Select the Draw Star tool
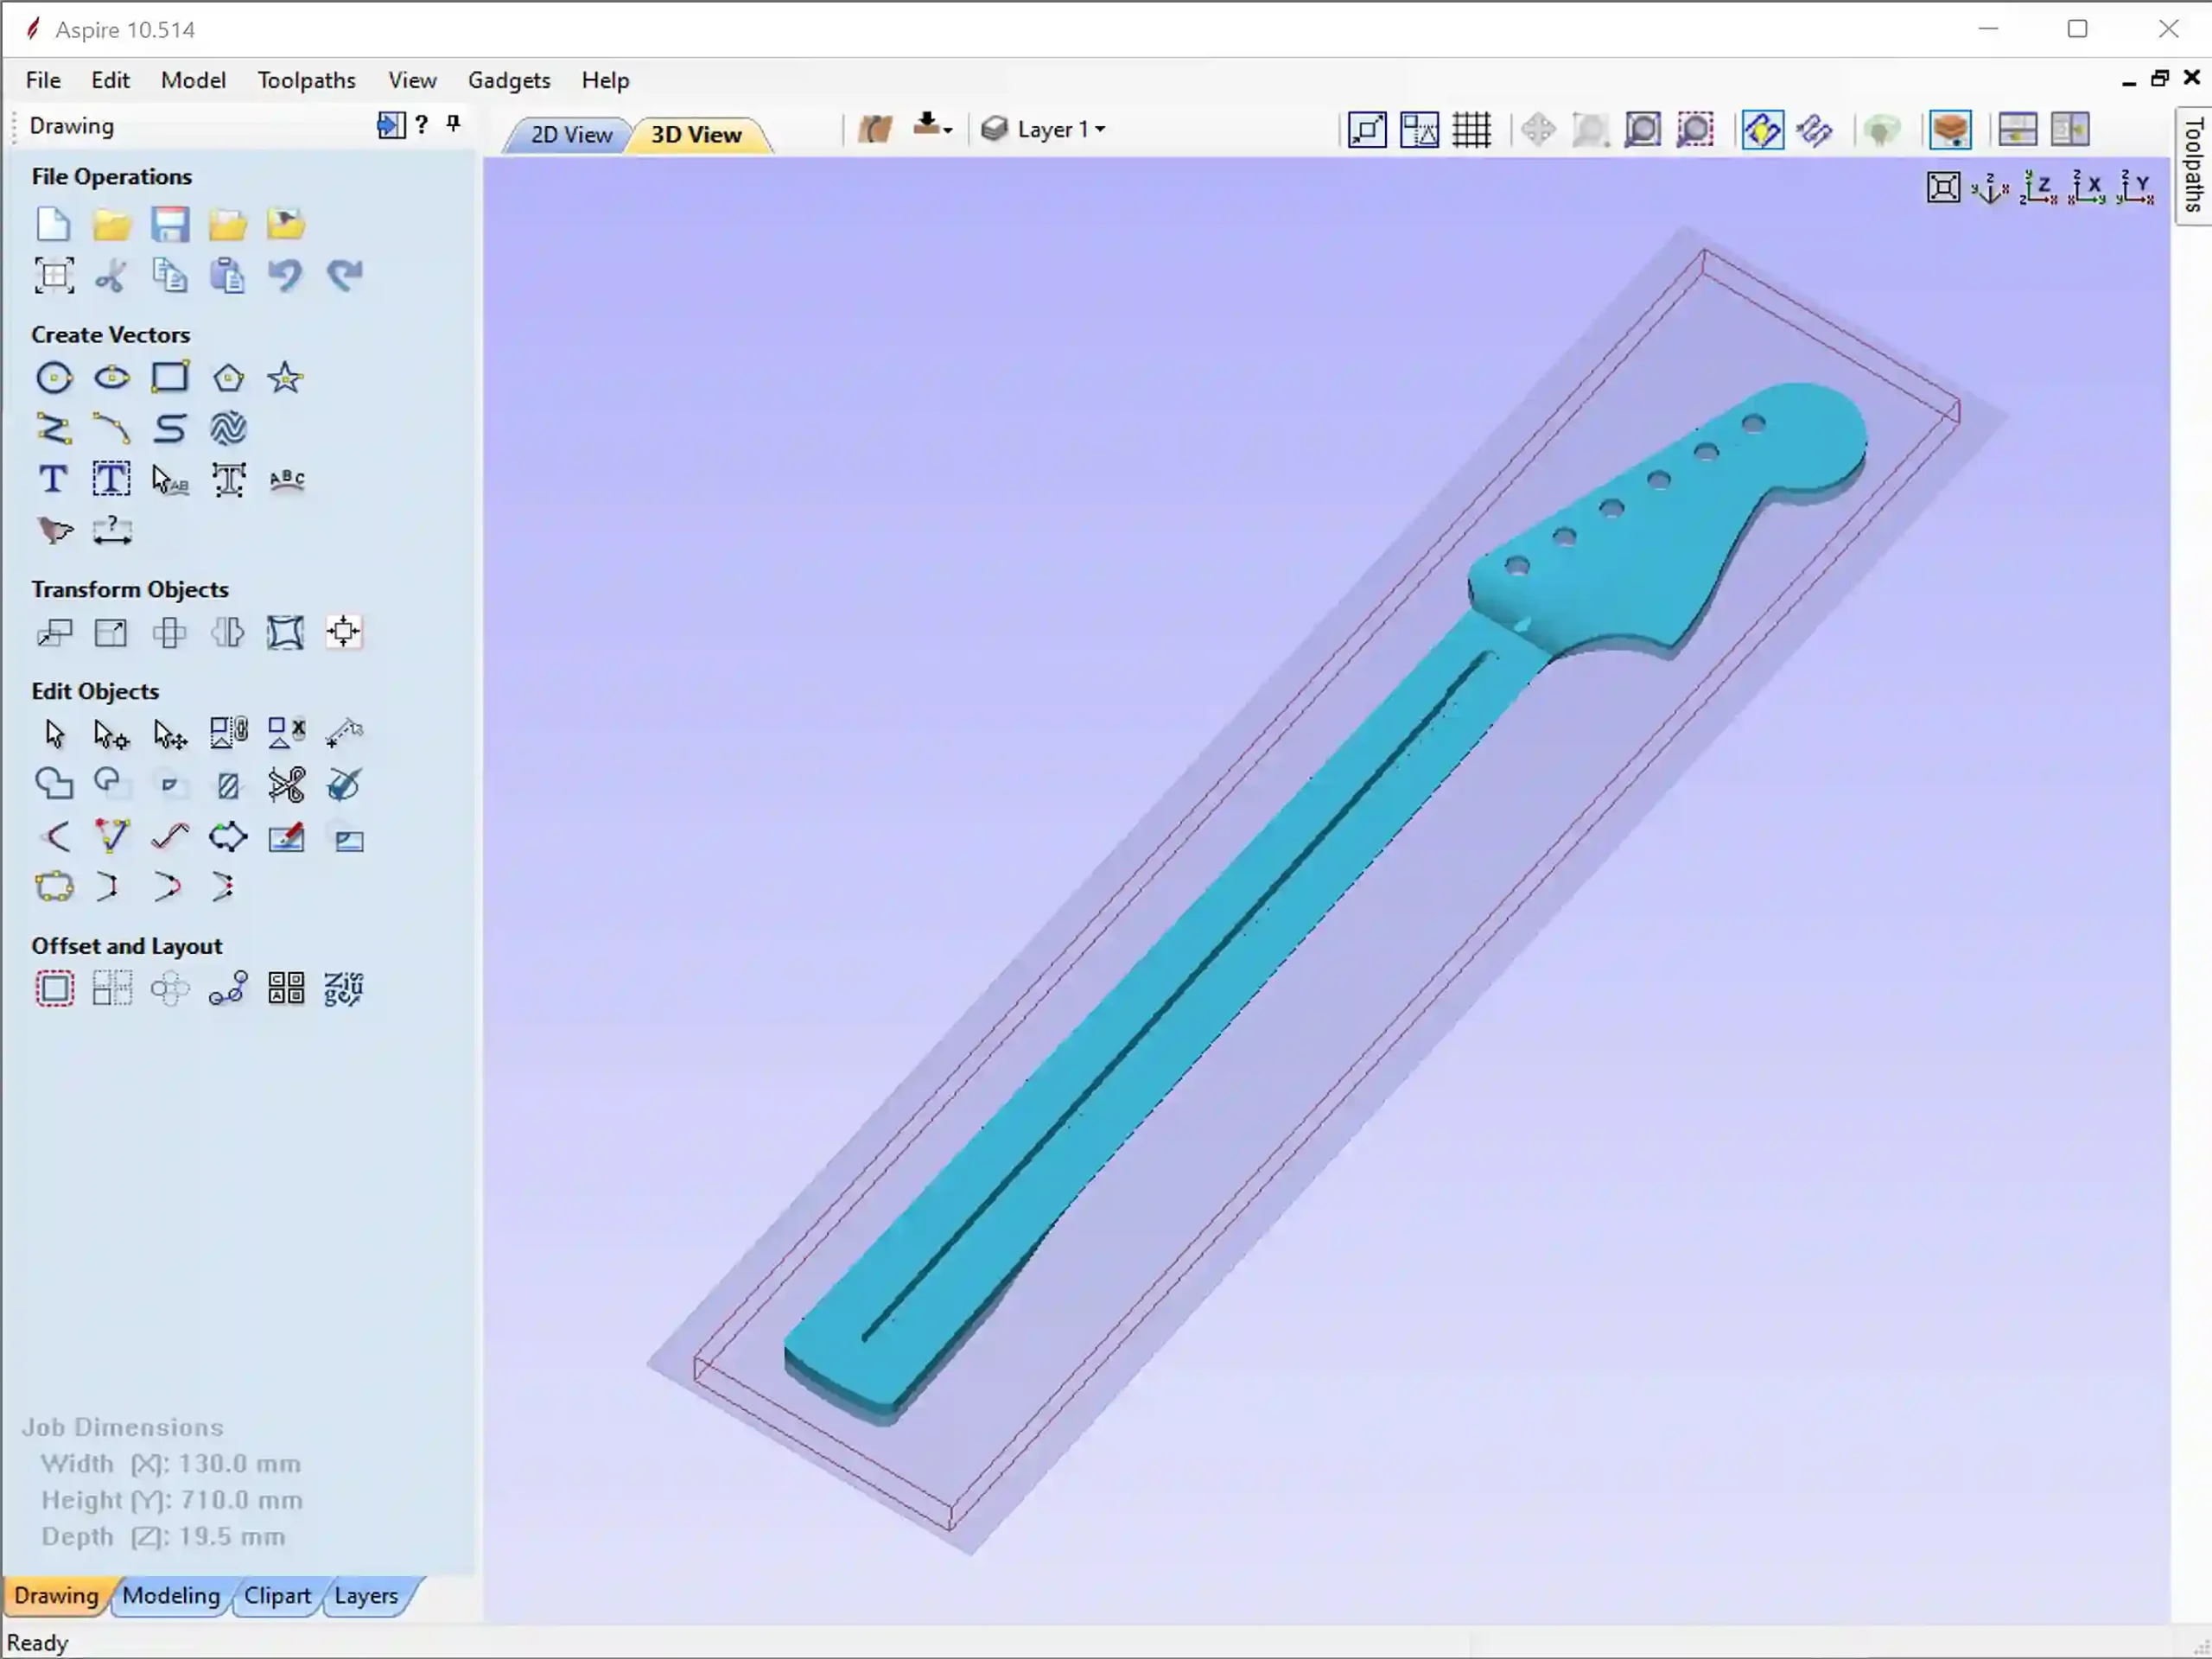The image size is (2212, 1659). (286, 378)
